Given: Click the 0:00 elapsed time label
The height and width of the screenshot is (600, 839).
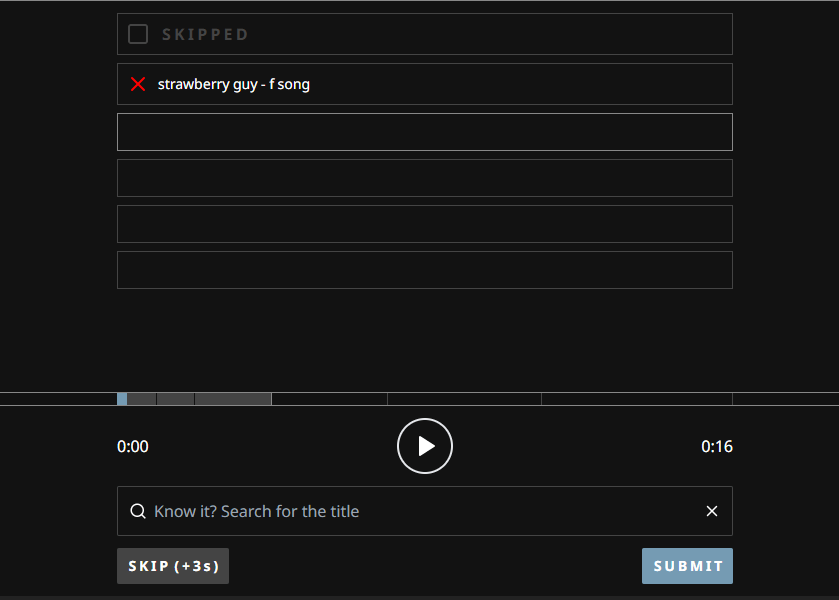Looking at the screenshot, I should (x=133, y=446).
